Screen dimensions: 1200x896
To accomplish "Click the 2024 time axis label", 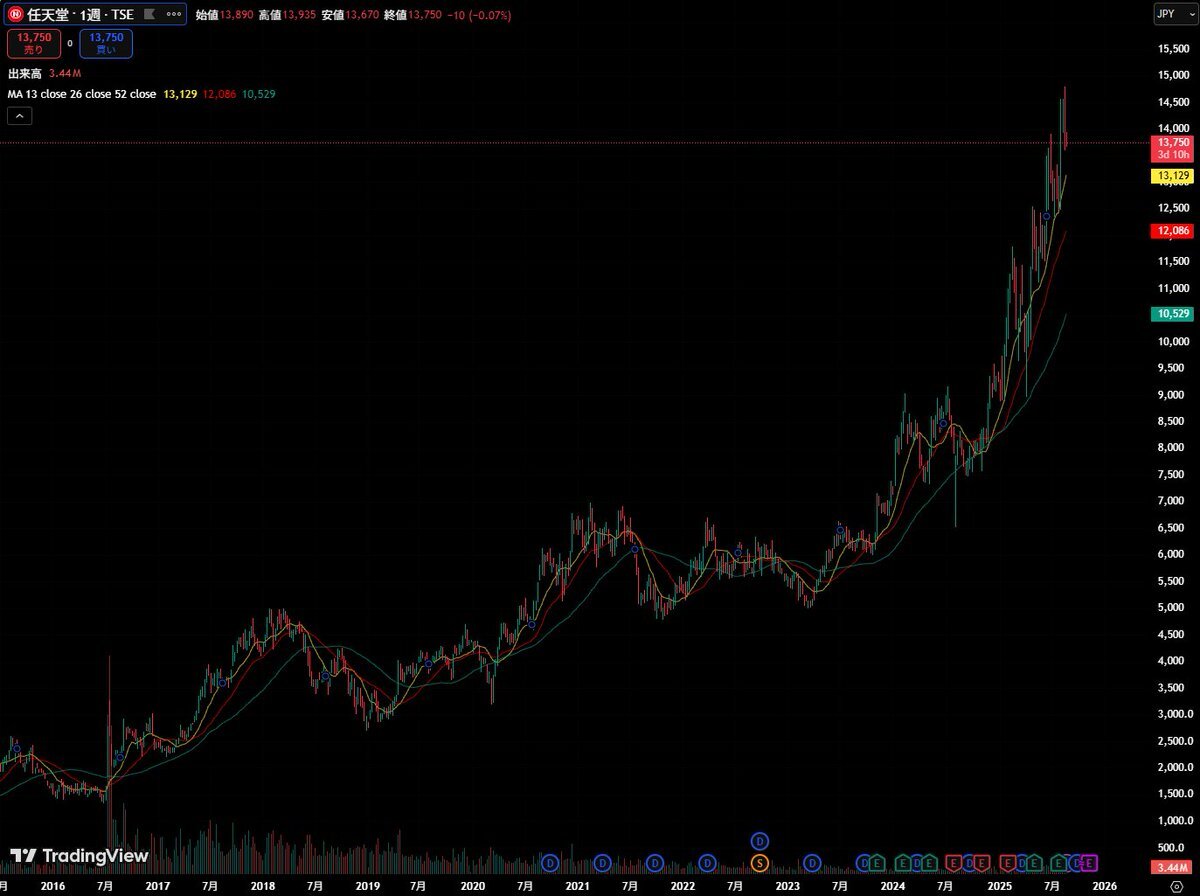I will 893,886.
